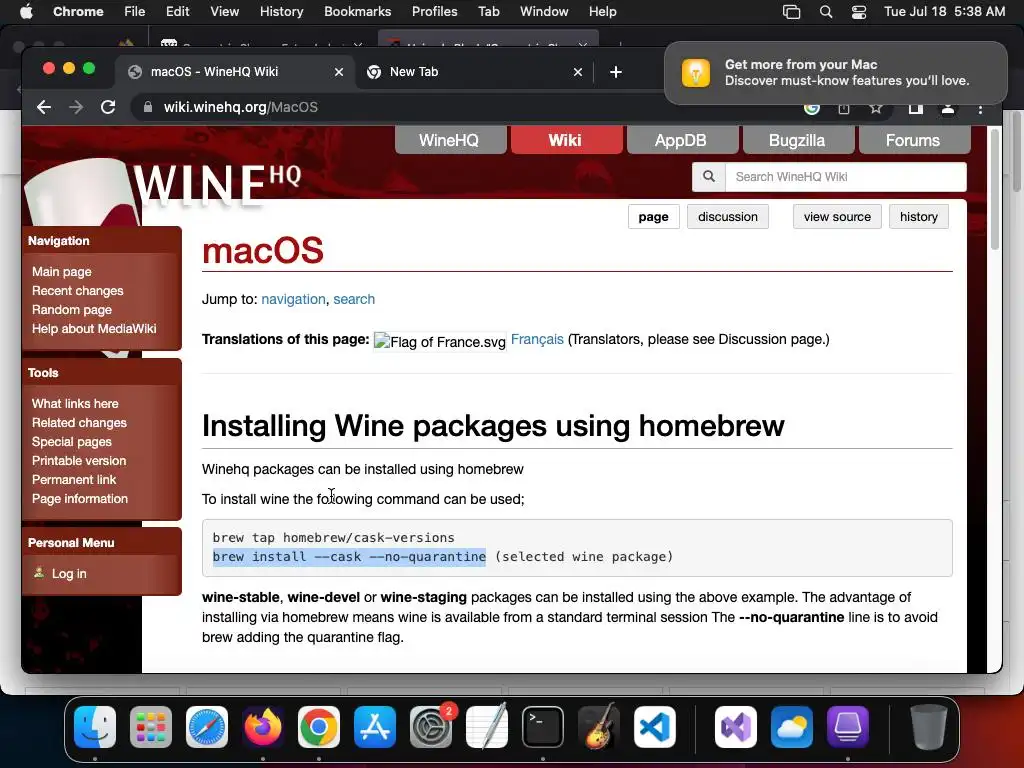Viewport: 1024px width, 768px height.
Task: Open the Profiles menu
Action: 434,12
